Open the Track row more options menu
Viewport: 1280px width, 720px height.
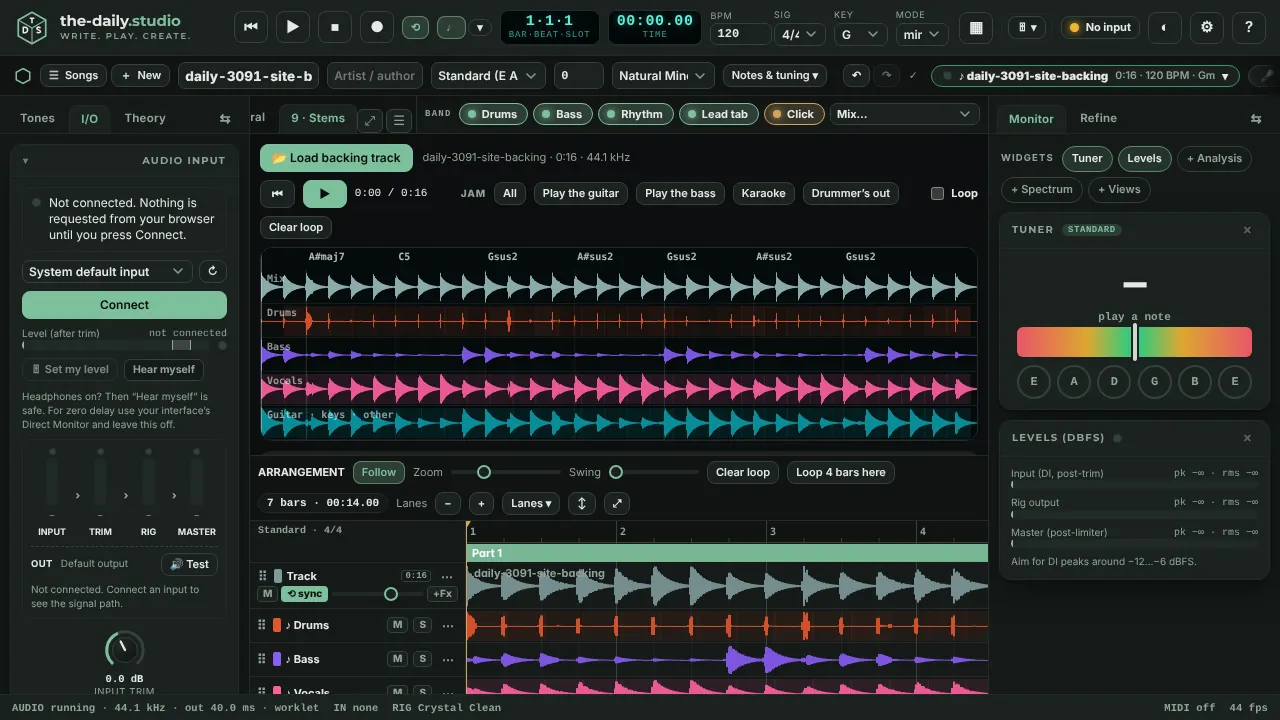[447, 576]
